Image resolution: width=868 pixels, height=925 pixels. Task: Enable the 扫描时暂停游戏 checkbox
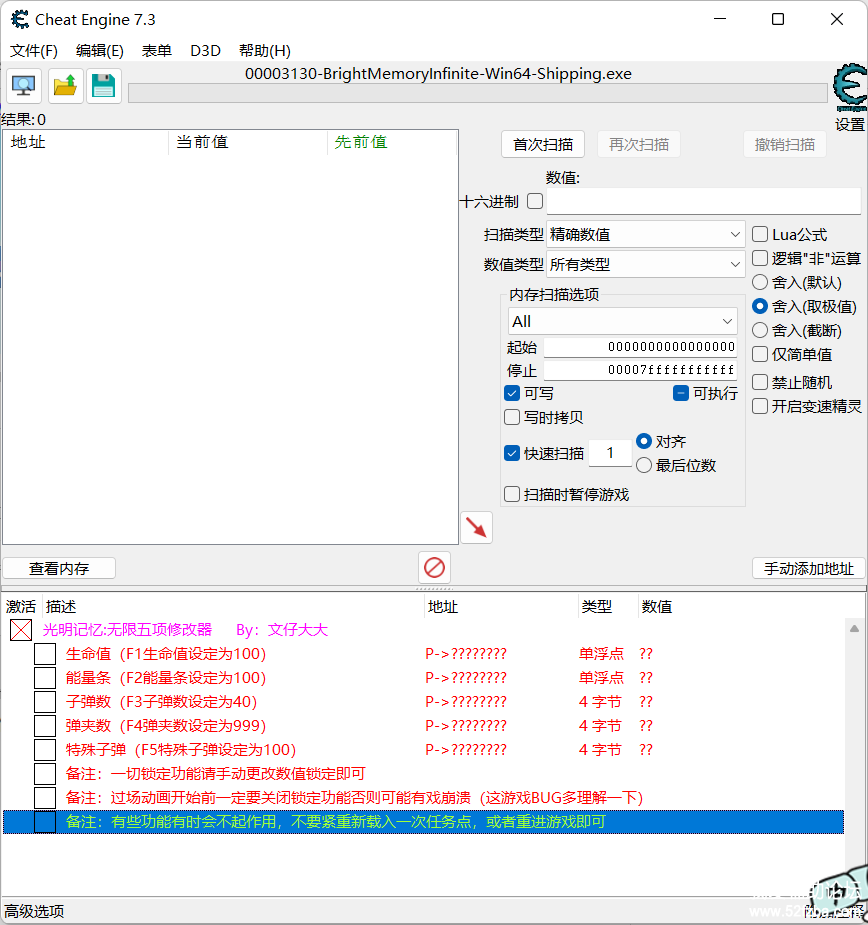tap(512, 494)
